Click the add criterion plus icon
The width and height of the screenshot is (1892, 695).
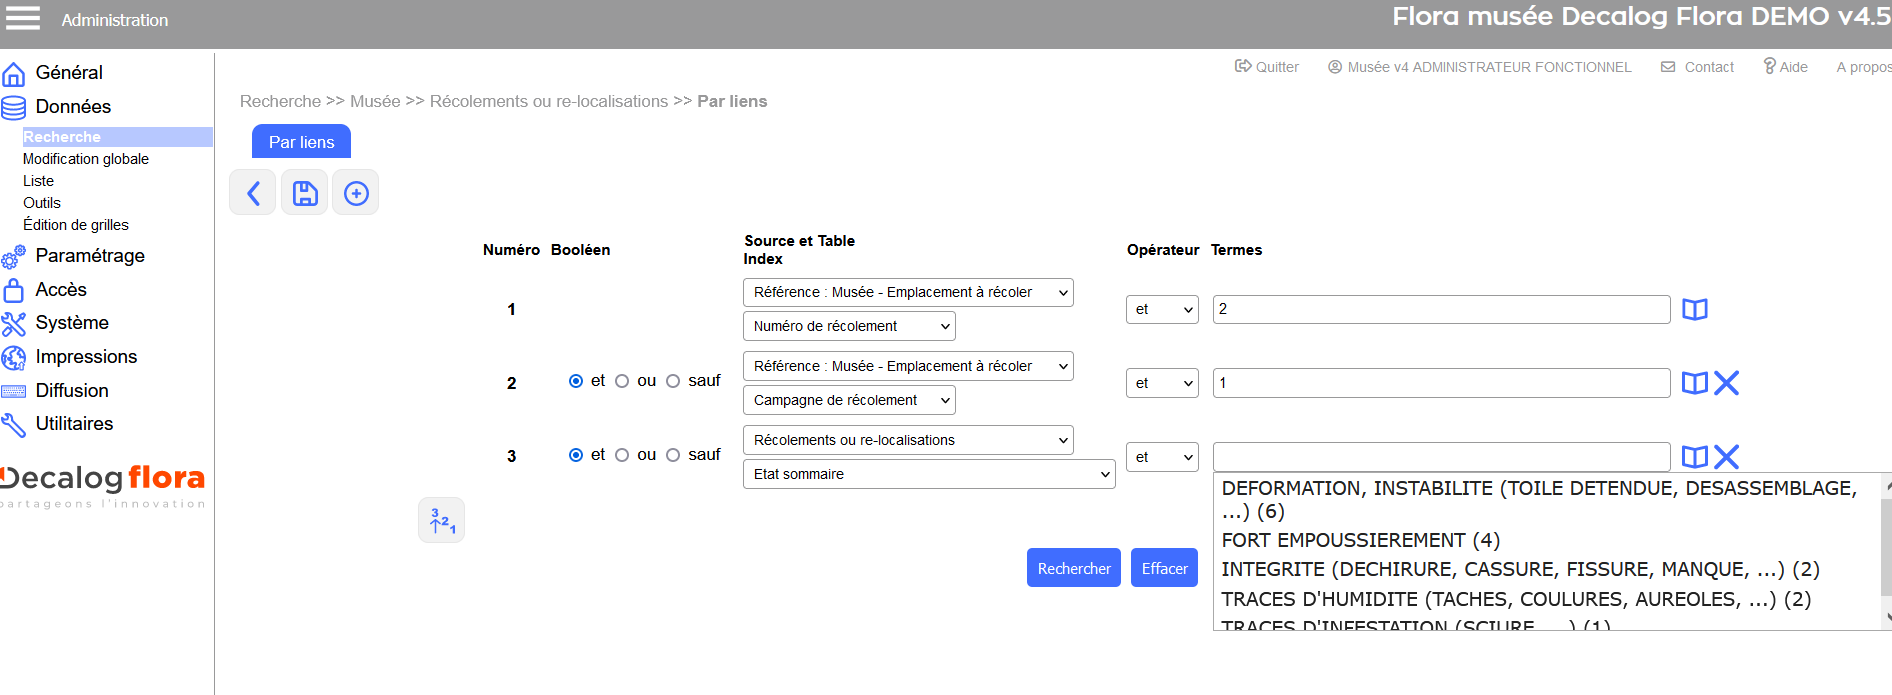tap(356, 193)
